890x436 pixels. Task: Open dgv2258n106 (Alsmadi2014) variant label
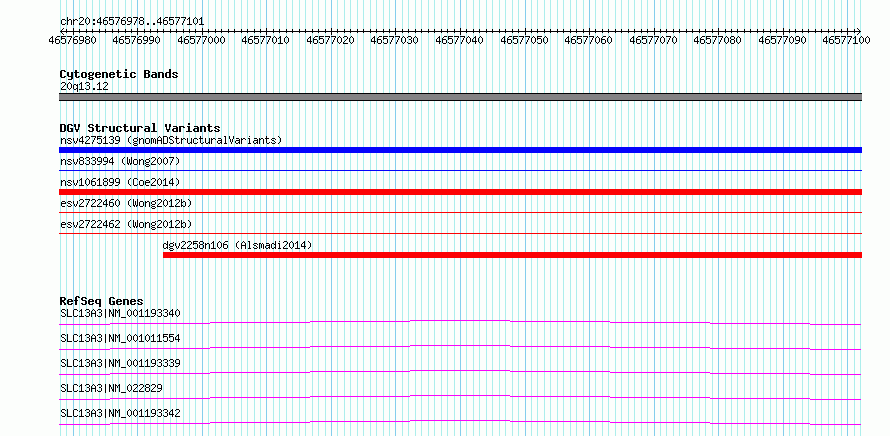tap(237, 245)
